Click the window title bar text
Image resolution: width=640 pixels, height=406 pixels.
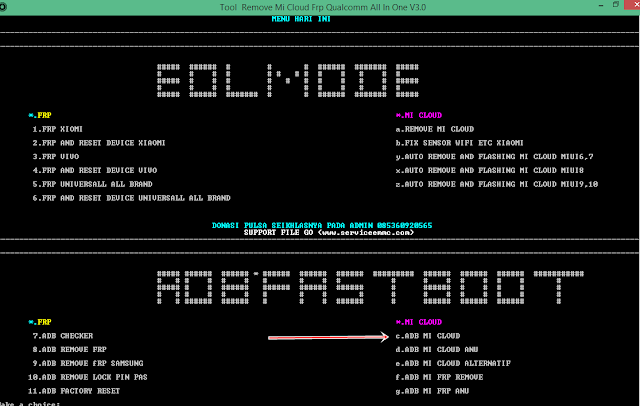point(322,7)
